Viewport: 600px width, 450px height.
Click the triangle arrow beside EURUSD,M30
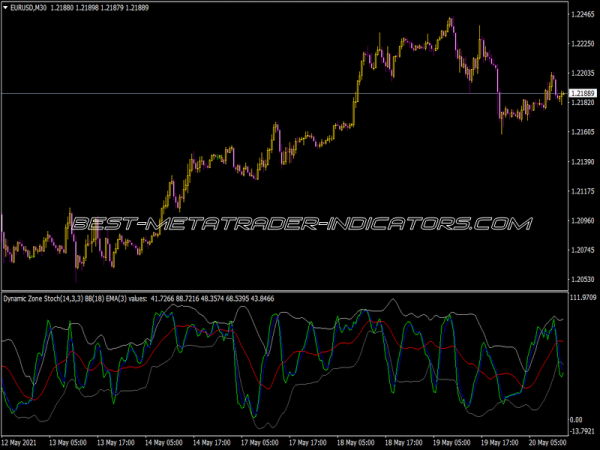6,8
